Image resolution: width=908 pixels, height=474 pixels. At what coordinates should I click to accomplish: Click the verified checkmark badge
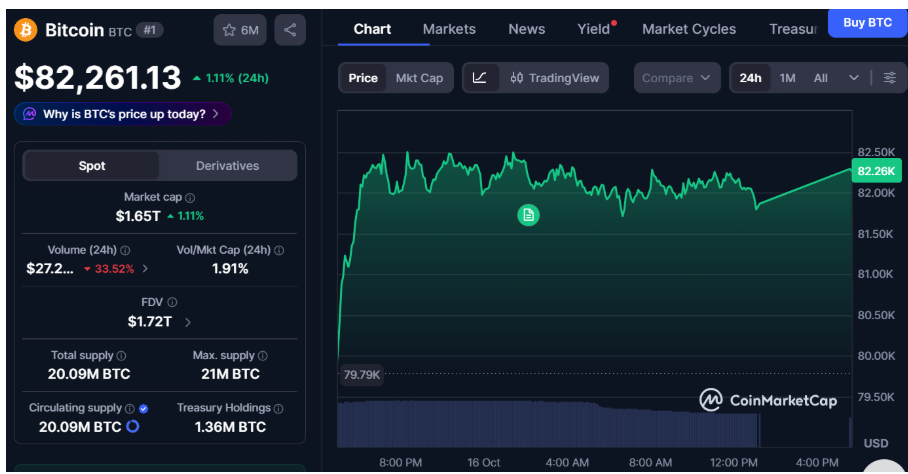144,409
